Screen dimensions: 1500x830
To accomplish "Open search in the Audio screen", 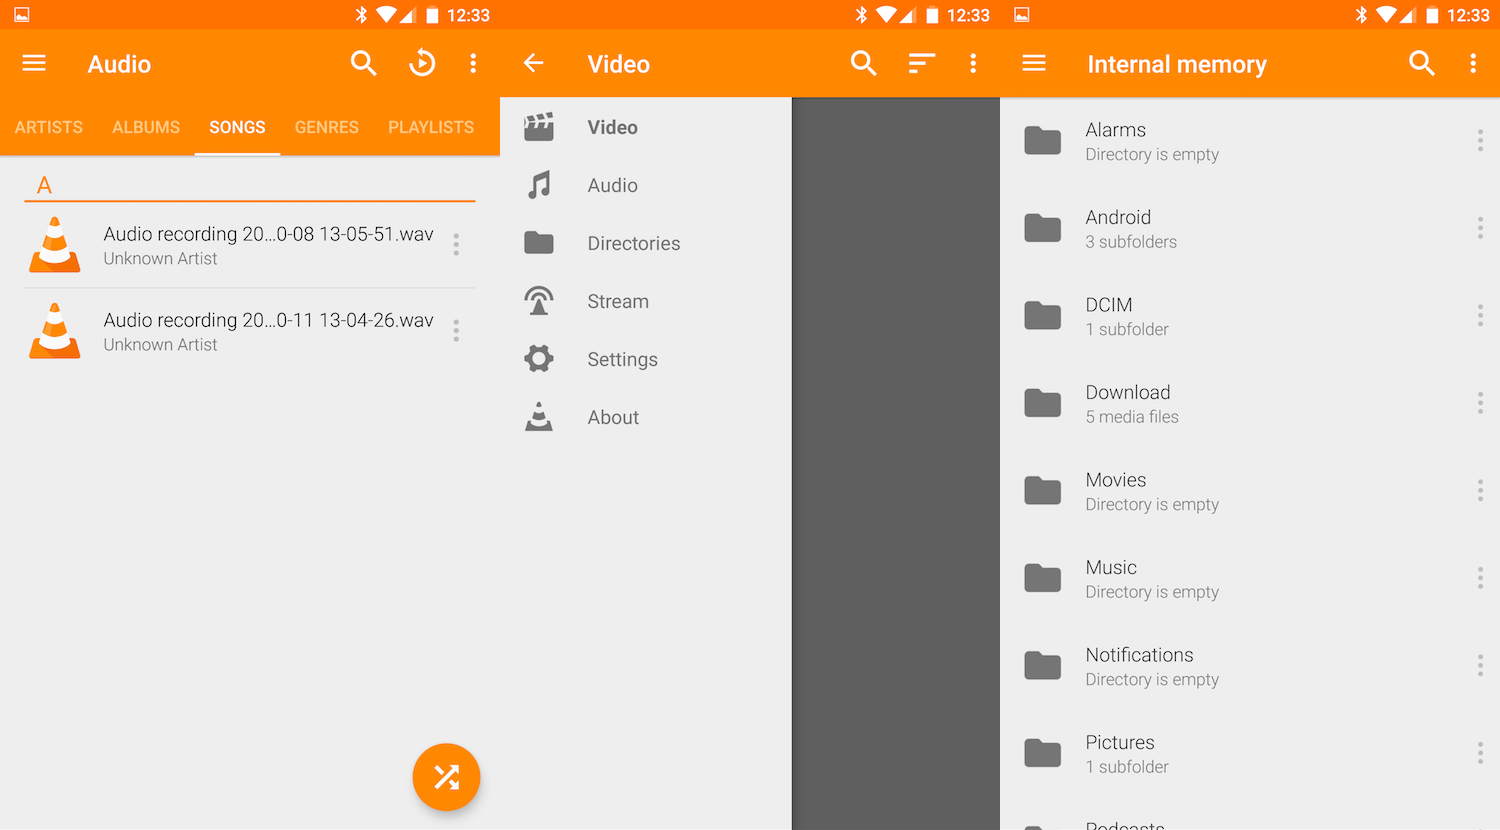I will click(x=363, y=64).
